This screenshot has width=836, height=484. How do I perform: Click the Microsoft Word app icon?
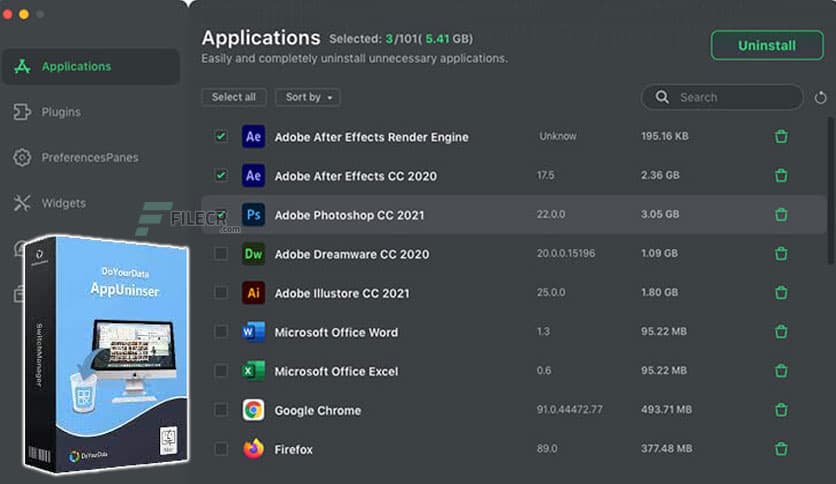click(x=253, y=332)
